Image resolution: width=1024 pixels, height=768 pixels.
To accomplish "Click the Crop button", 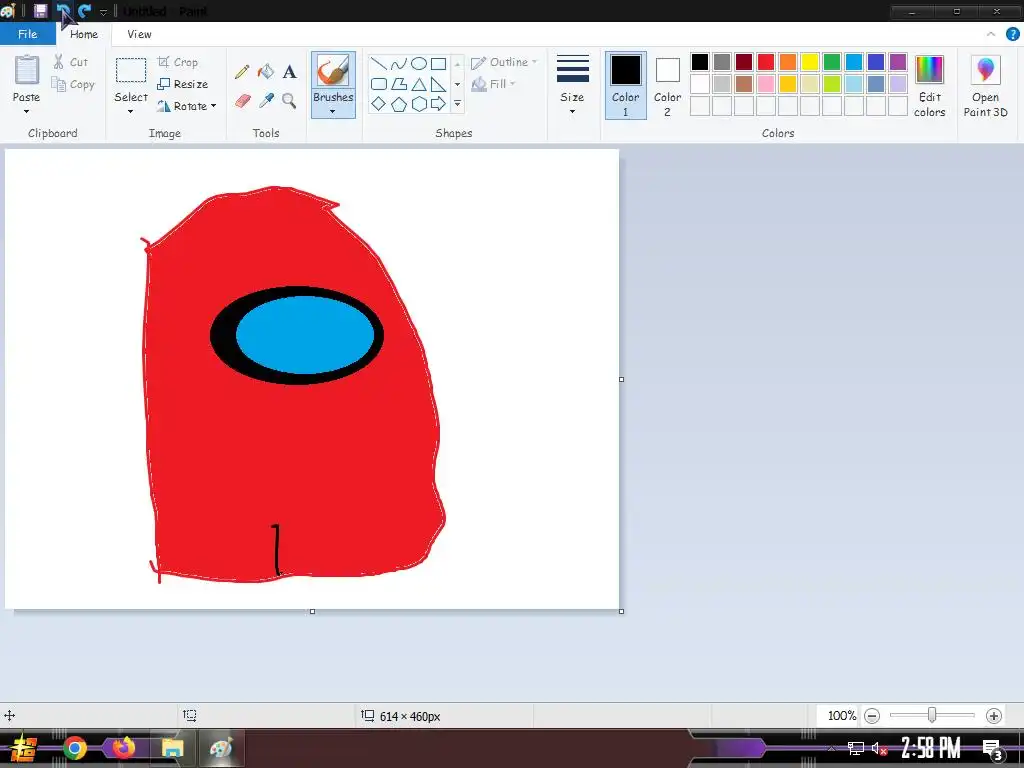I will pos(178,62).
